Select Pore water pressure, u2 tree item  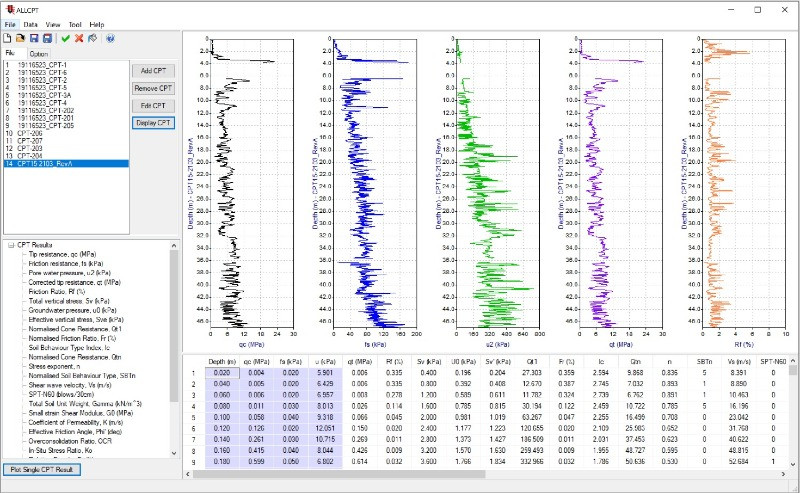[x=69, y=273]
